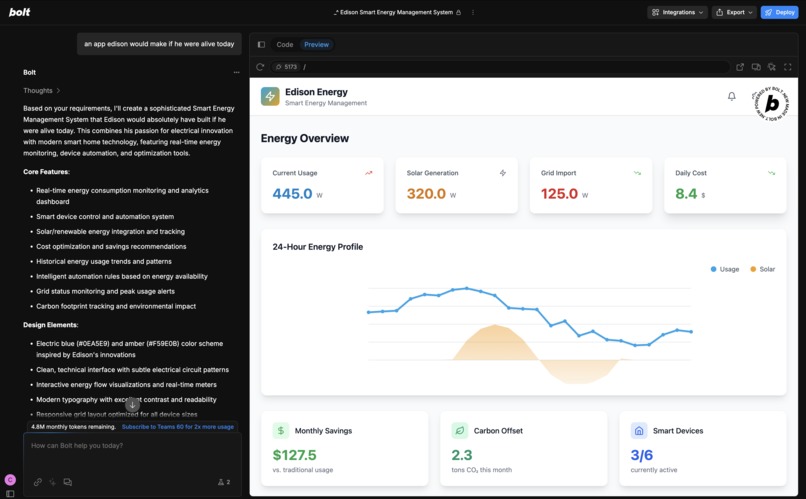Click the Core Features heading

[46, 172]
